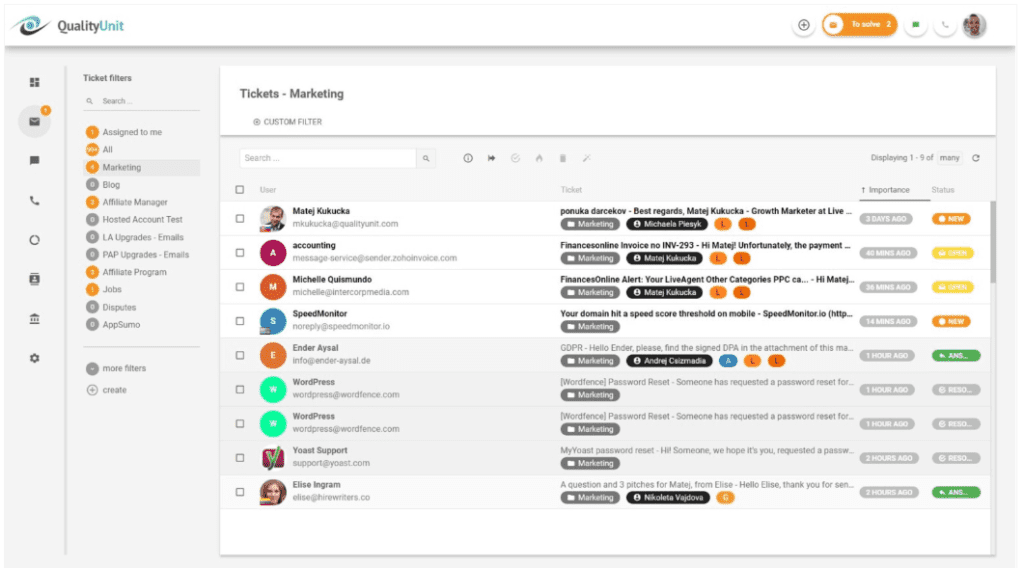Open the calls phone icon in sidebar
This screenshot has width=1024, height=568.
35,200
